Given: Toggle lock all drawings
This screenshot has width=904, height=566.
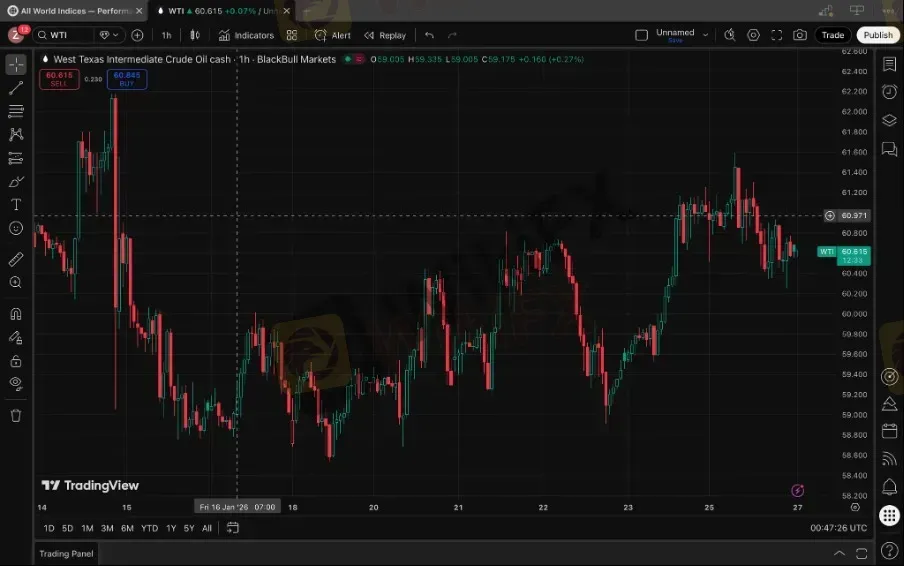Looking at the screenshot, I should [x=16, y=361].
